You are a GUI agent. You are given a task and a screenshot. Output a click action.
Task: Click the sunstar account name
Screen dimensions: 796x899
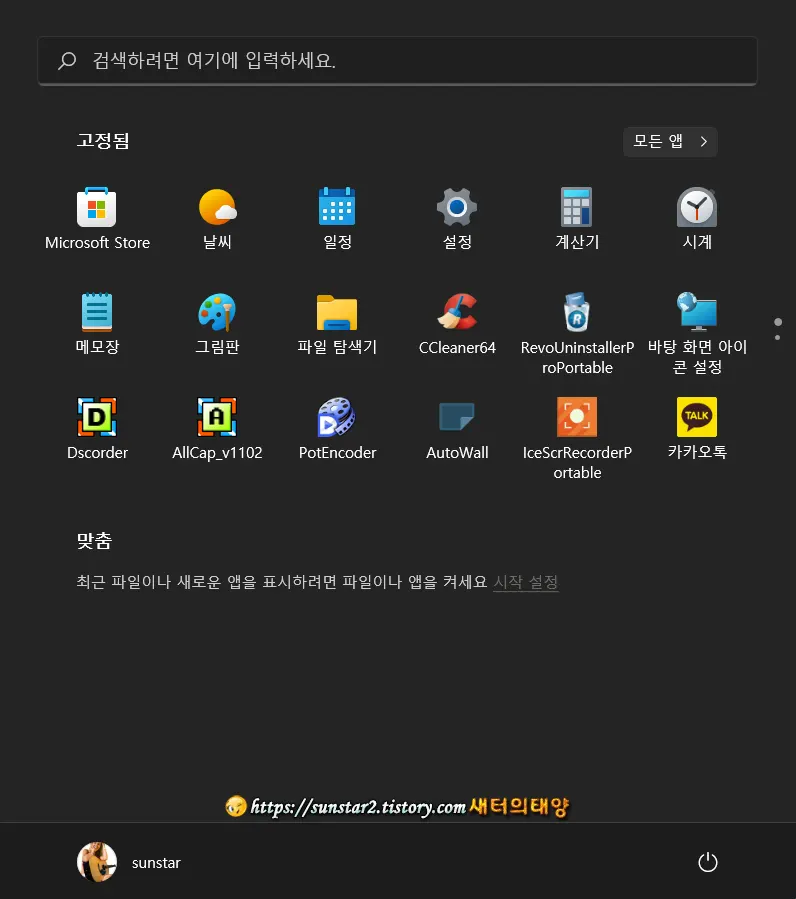(156, 863)
